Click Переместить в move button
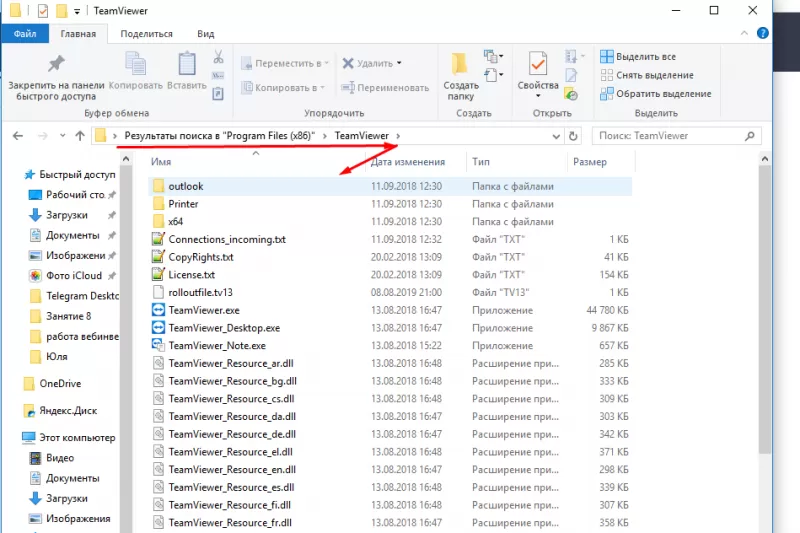The image size is (800, 533). coord(285,63)
